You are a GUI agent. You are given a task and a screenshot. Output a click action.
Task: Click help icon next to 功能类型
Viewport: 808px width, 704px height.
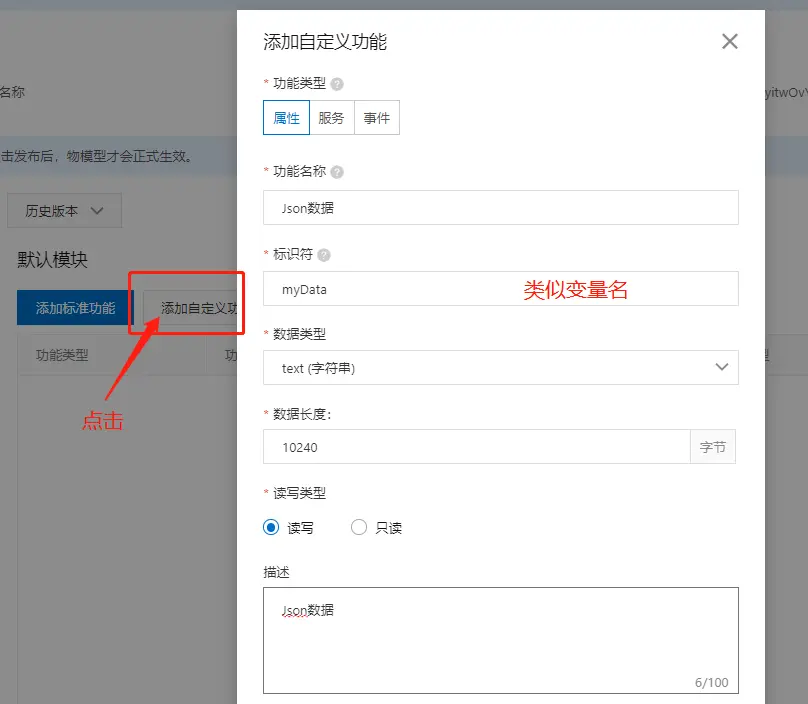tap(337, 84)
